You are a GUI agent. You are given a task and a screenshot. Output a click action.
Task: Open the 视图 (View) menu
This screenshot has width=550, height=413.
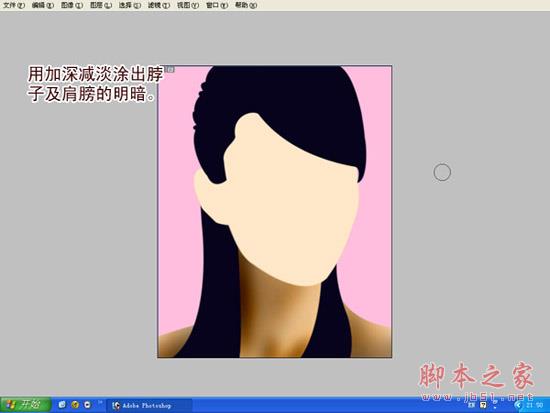tap(188, 5)
